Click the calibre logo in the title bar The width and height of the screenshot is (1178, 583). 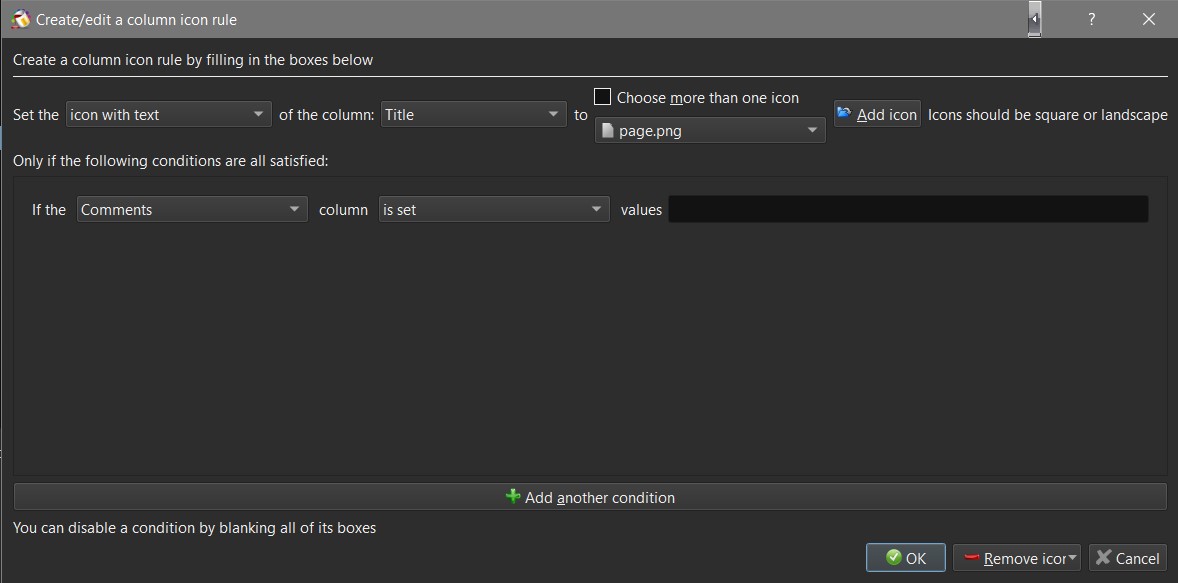coord(20,19)
